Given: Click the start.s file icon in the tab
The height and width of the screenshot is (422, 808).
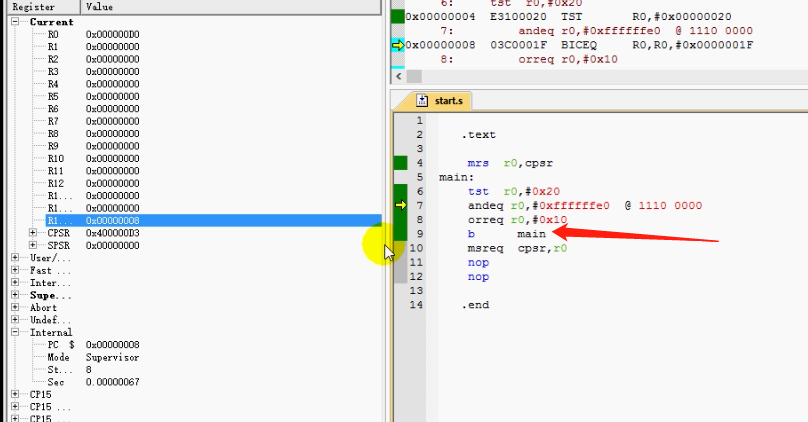Looking at the screenshot, I should pos(422,101).
